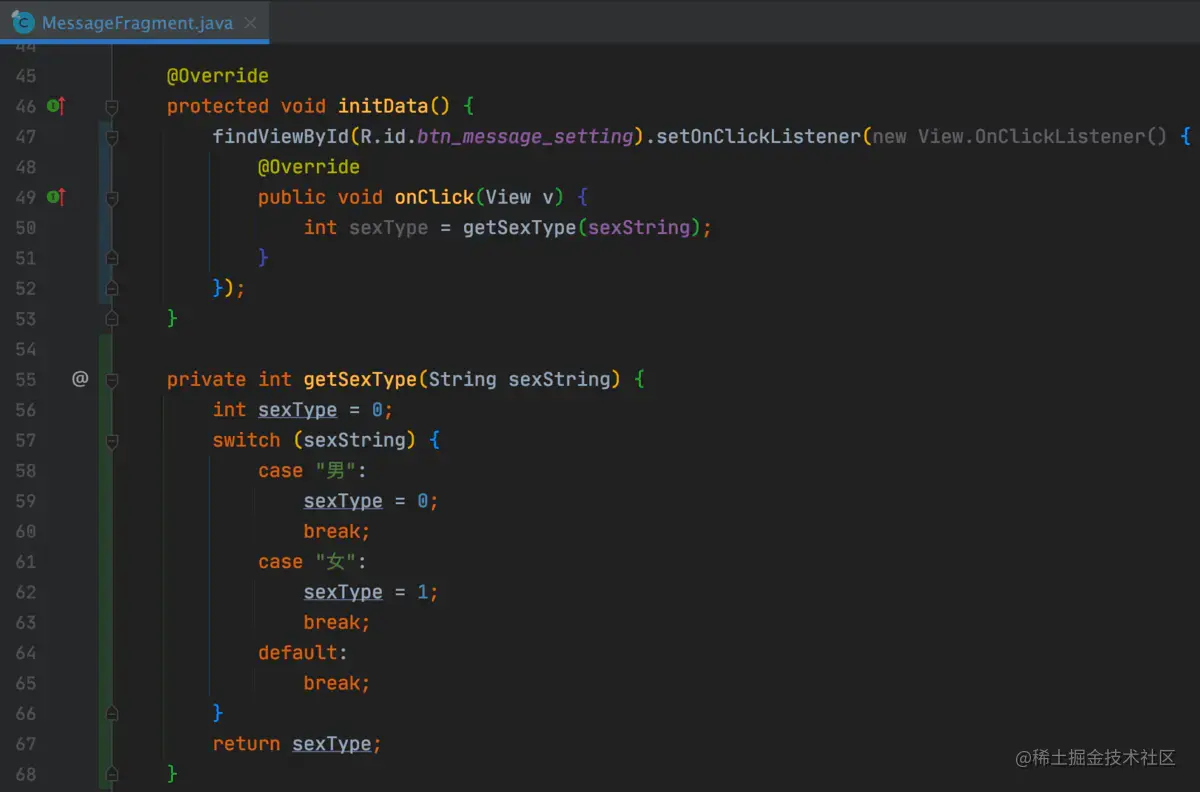Click the implements-method gutter icon on line 49
Viewport: 1200px width, 792px height.
point(57,197)
